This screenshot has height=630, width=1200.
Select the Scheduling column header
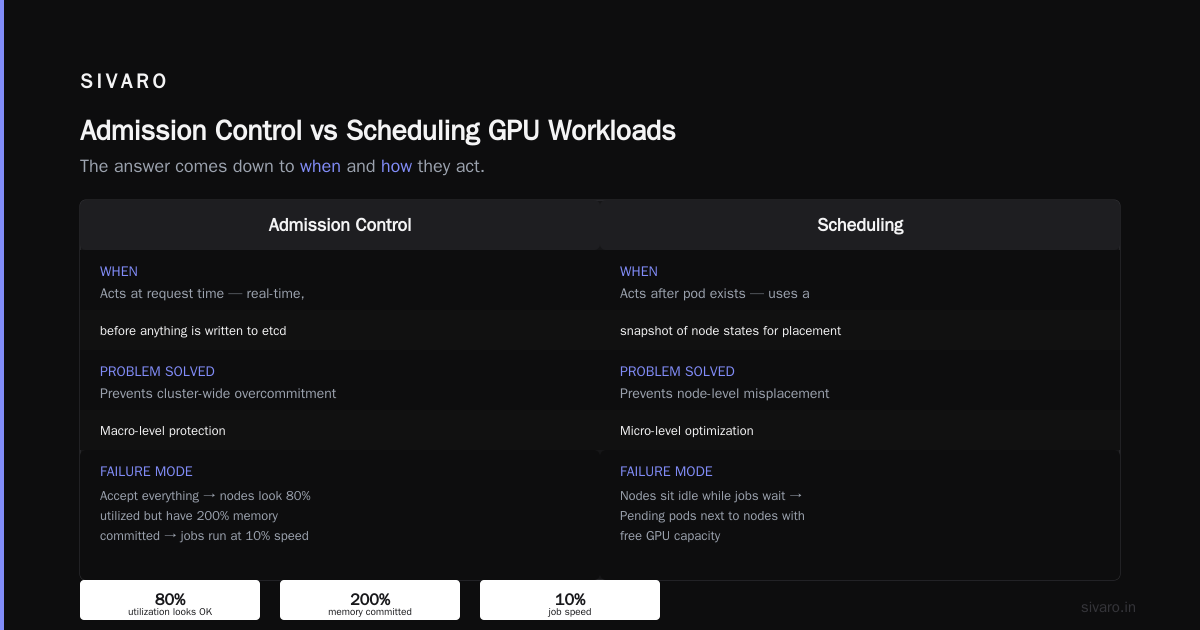pos(860,225)
